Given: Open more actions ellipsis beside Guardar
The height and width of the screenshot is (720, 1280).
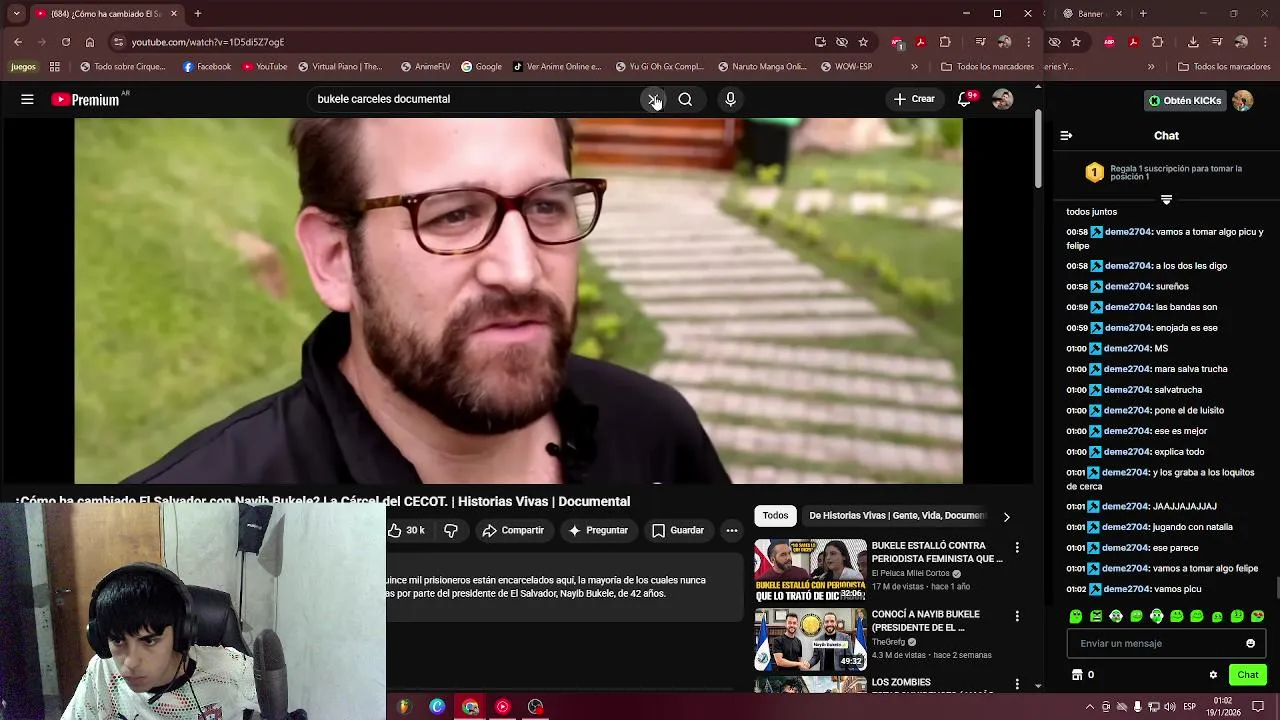Looking at the screenshot, I should 732,530.
